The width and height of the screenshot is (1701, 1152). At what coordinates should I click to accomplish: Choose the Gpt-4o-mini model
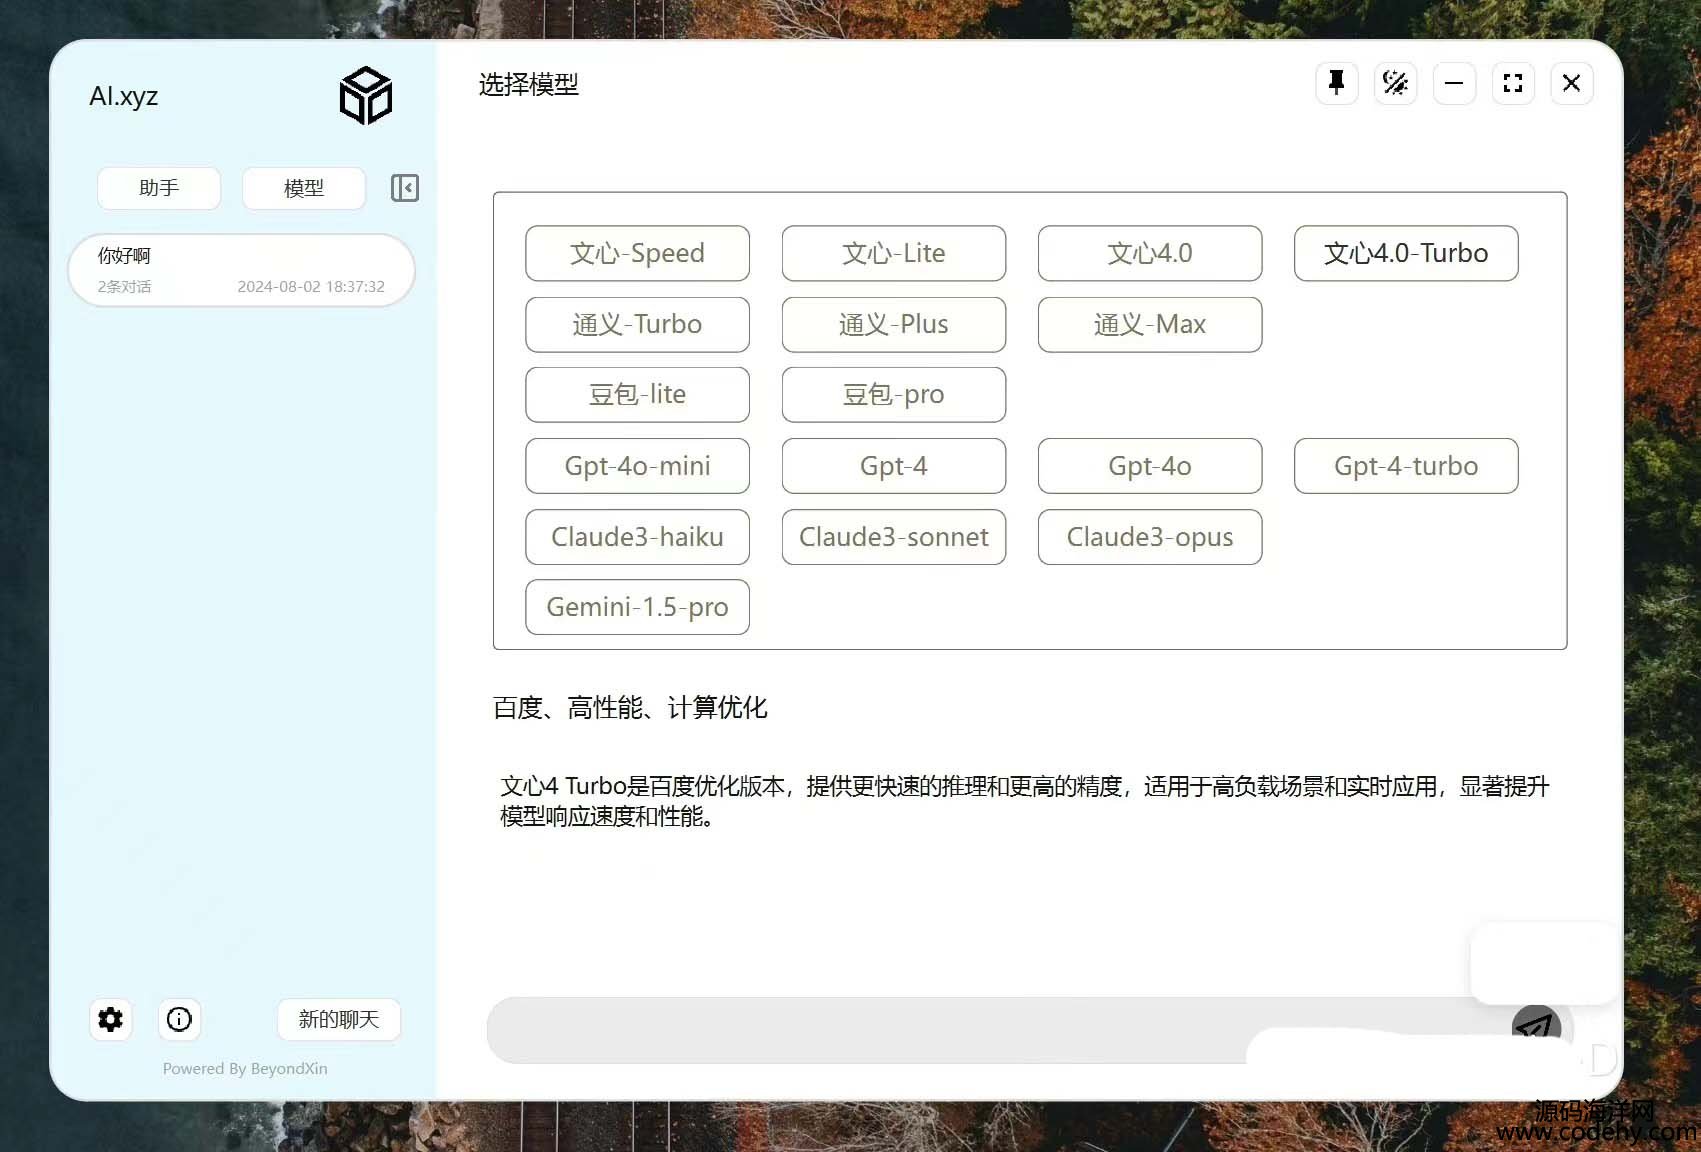pos(637,466)
